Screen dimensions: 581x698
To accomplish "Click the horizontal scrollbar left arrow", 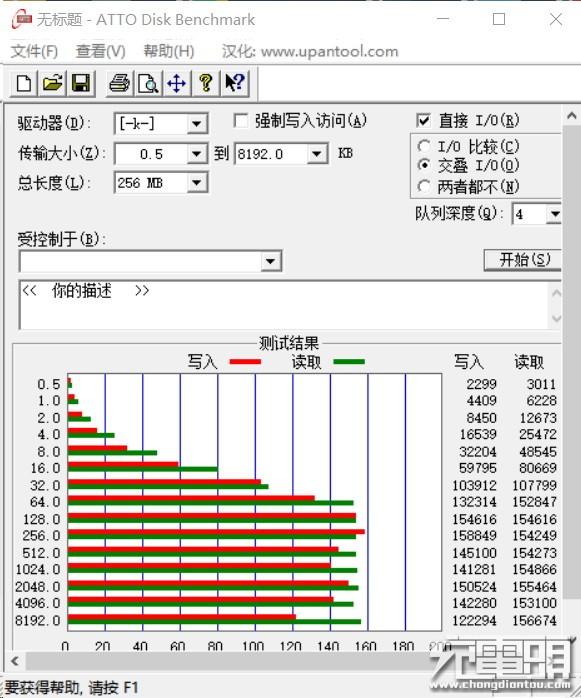I will pos(15,661).
